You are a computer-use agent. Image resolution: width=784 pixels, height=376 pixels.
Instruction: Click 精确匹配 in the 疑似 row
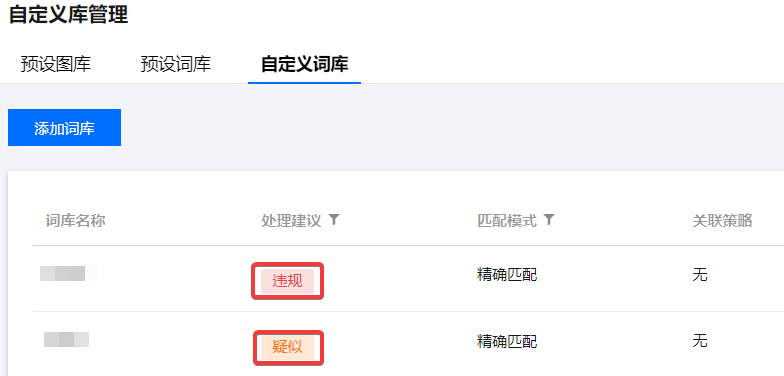(x=507, y=342)
